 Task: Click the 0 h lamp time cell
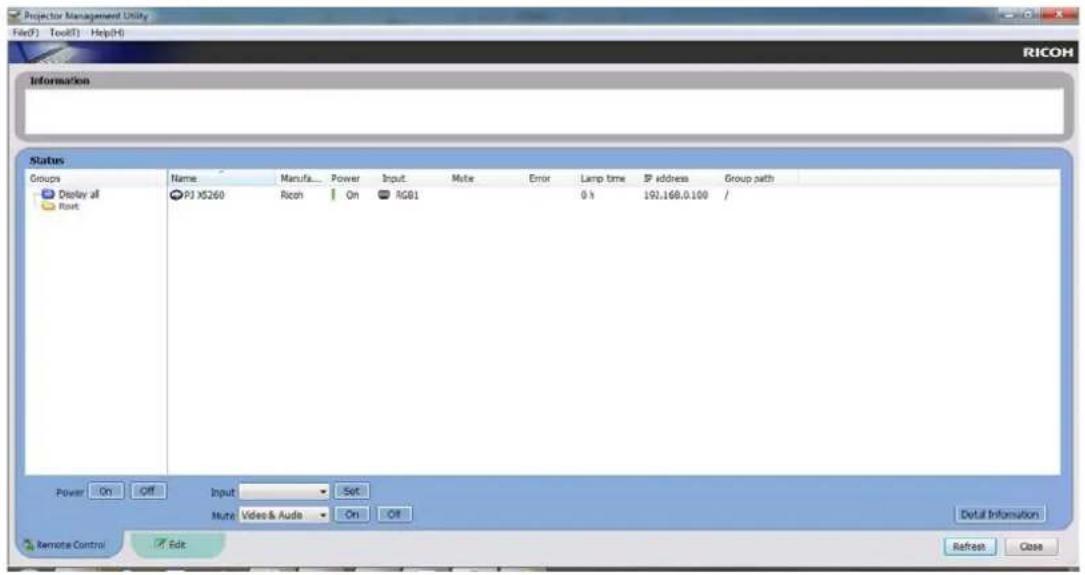pyautogui.click(x=587, y=195)
